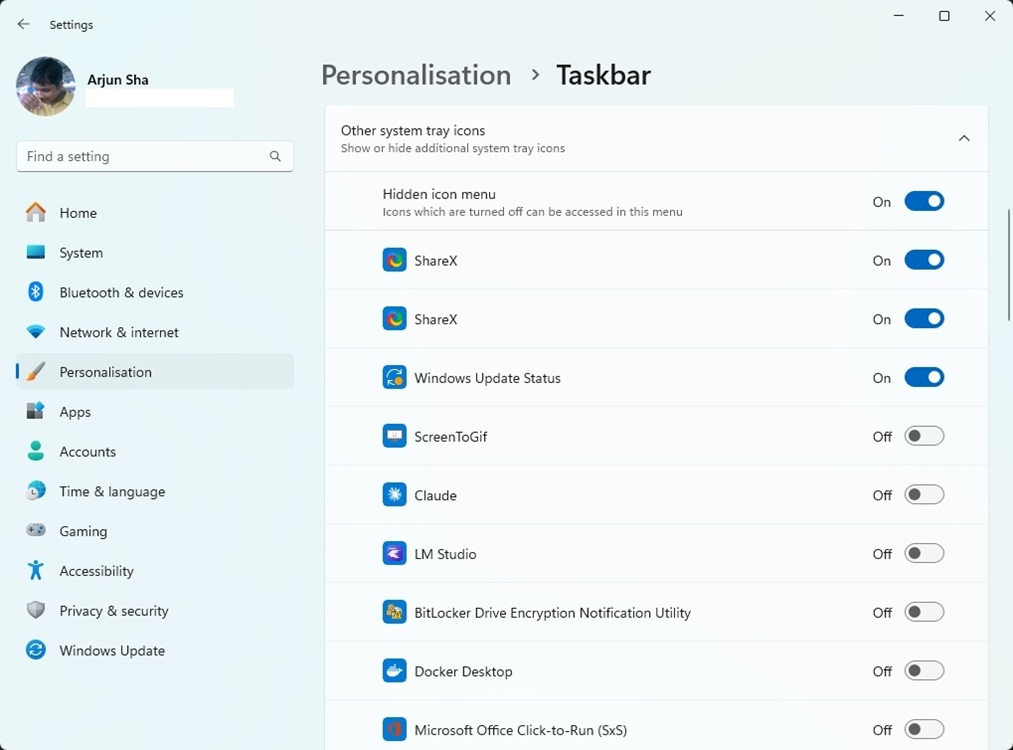Viewport: 1013px width, 750px height.
Task: Click the search magnifier in Find a setting
Action: tap(275, 157)
